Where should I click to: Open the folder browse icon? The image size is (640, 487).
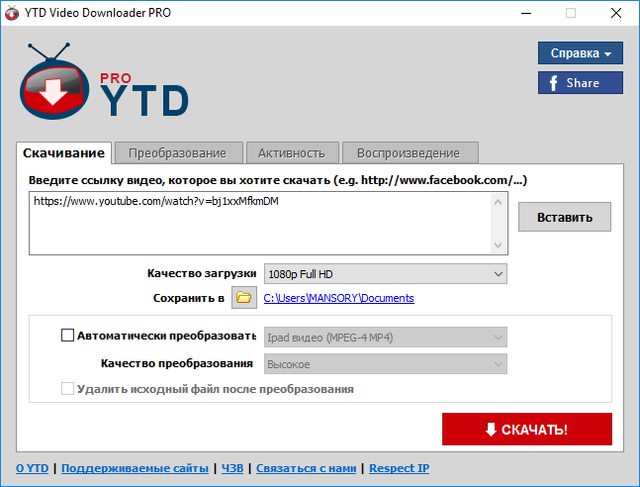pos(244,298)
